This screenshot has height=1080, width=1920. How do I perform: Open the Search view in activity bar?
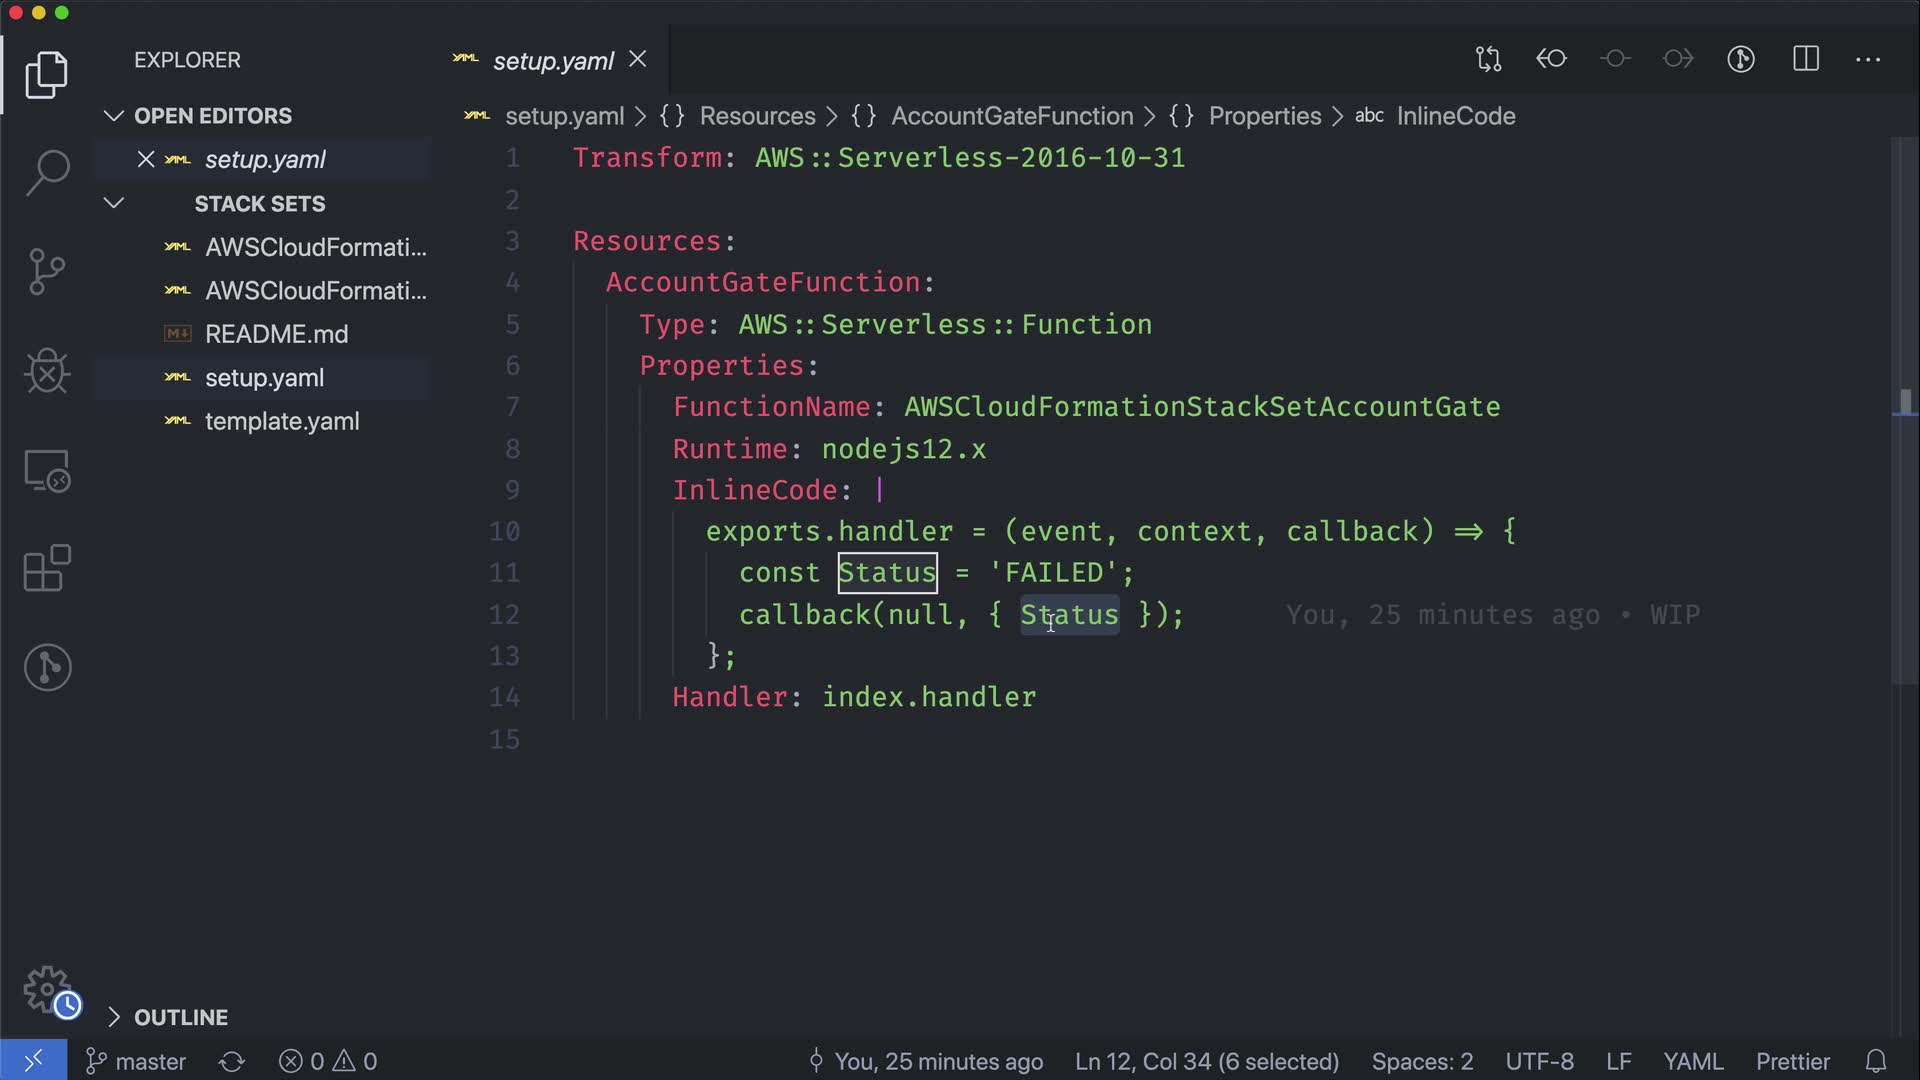point(47,173)
